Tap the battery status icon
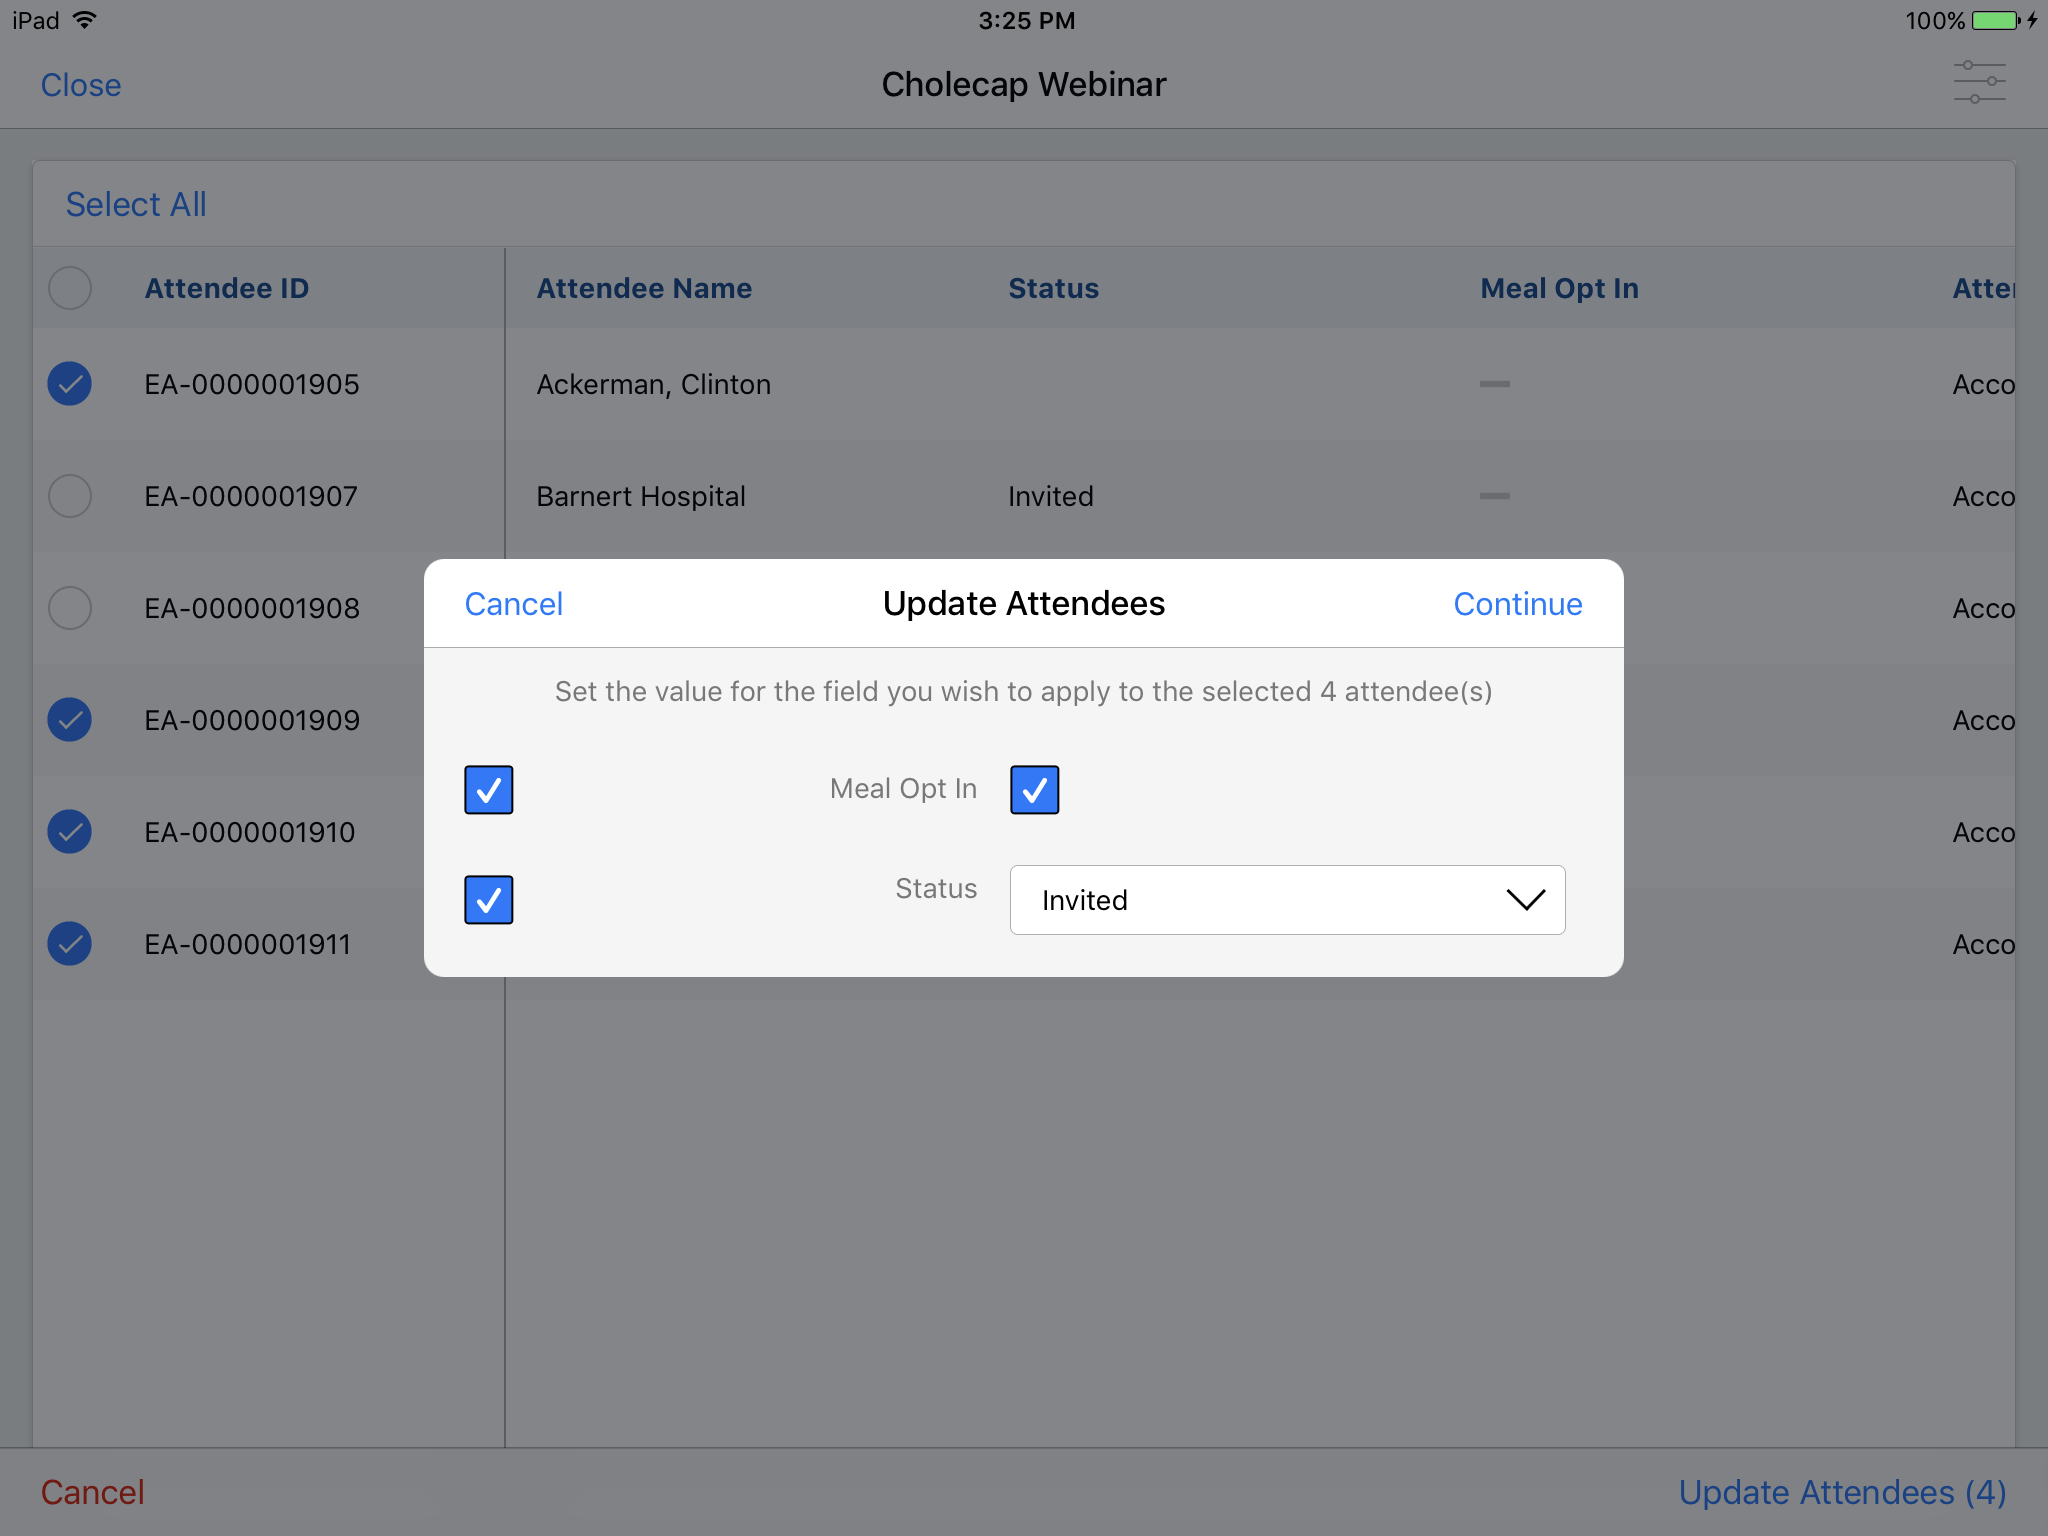Screen dimensions: 2048x1536 click(x=1995, y=20)
